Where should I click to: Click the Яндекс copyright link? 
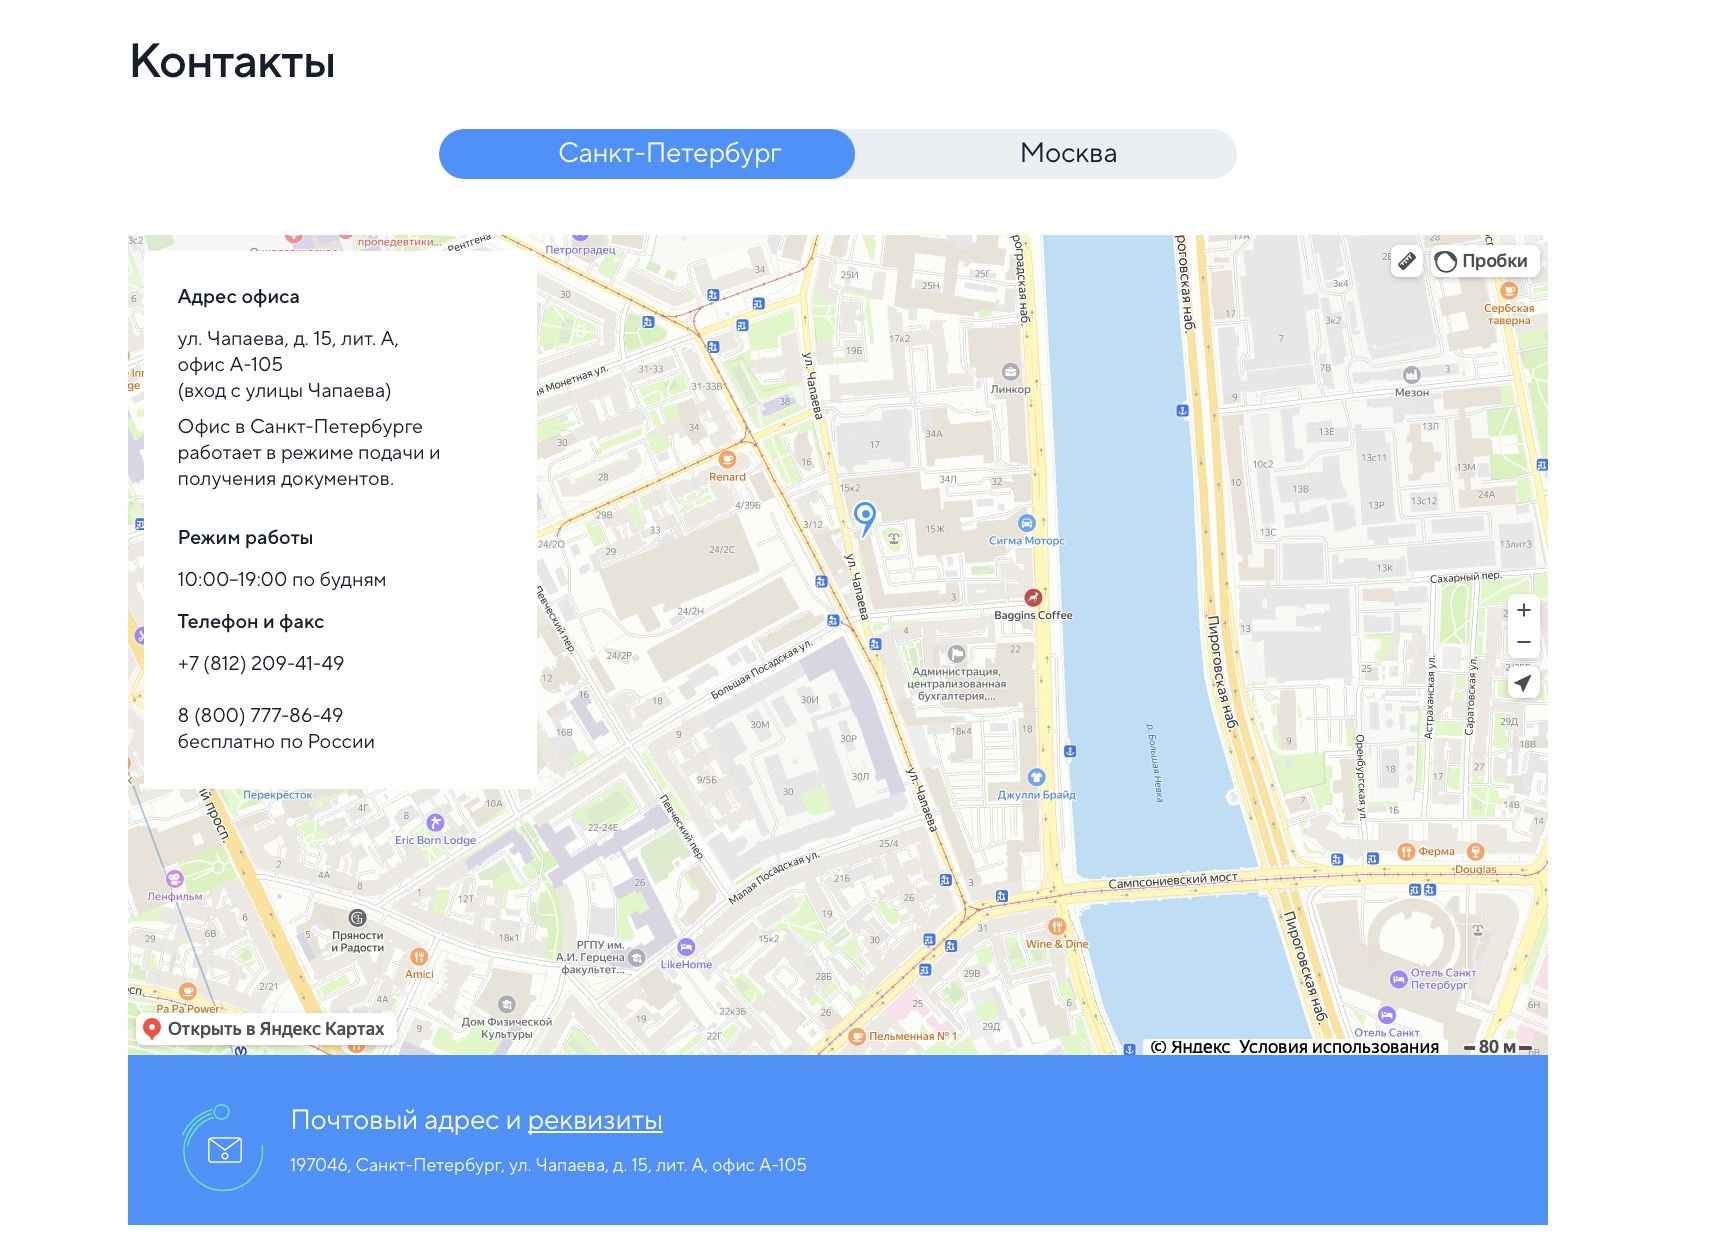pos(1190,1047)
